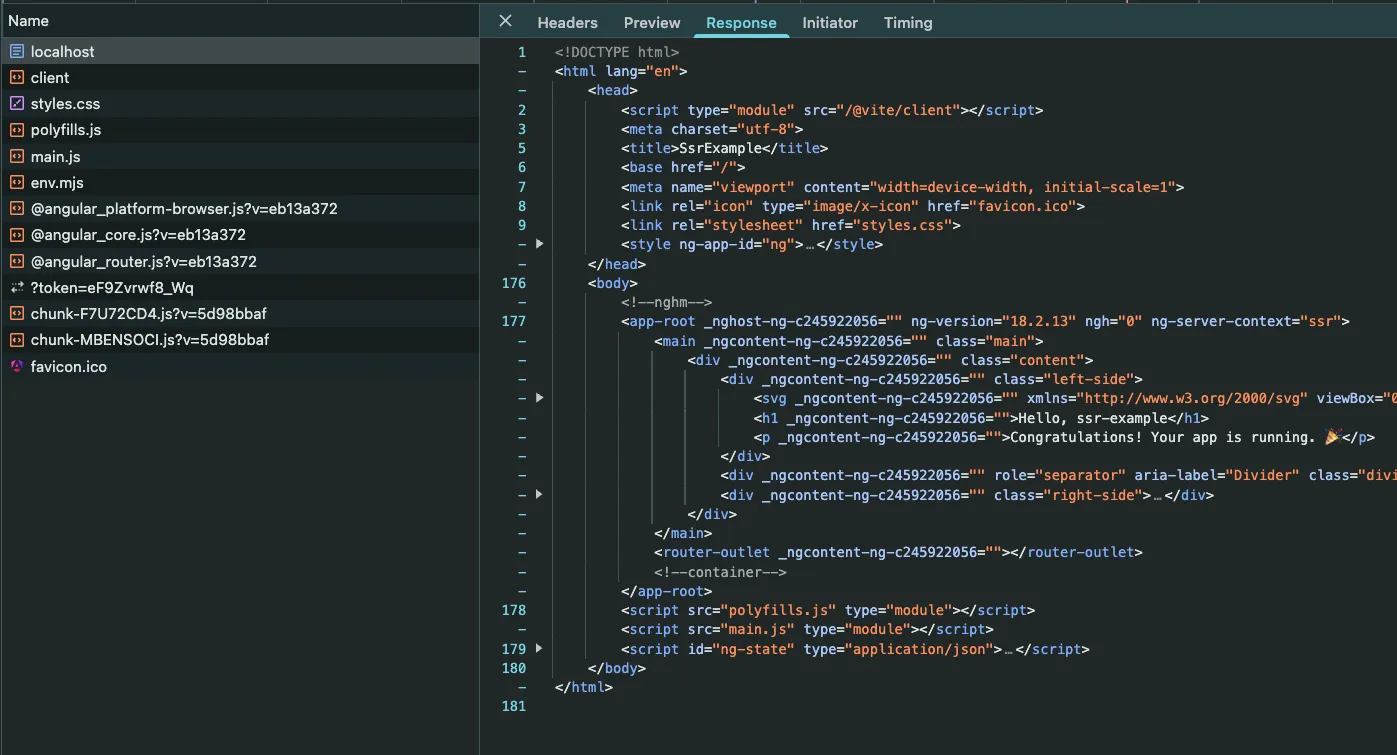This screenshot has width=1397, height=755.
Task: Show the Timing tab
Action: coord(908,23)
